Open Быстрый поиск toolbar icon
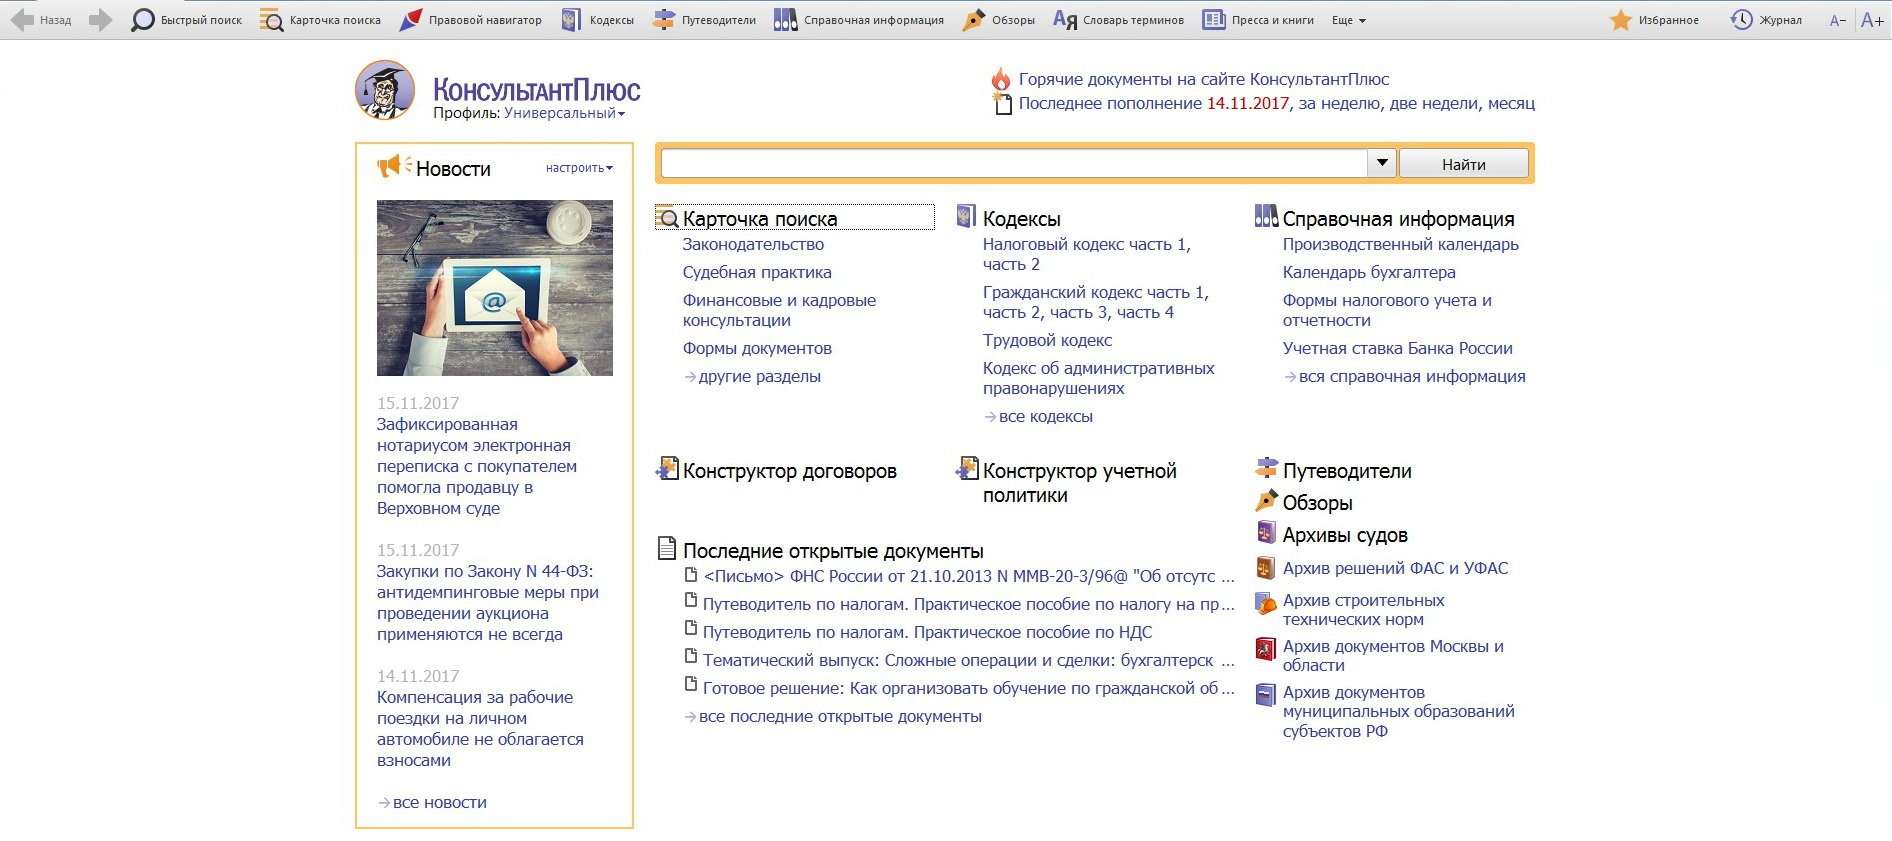This screenshot has height=841, width=1892. tap(143, 20)
